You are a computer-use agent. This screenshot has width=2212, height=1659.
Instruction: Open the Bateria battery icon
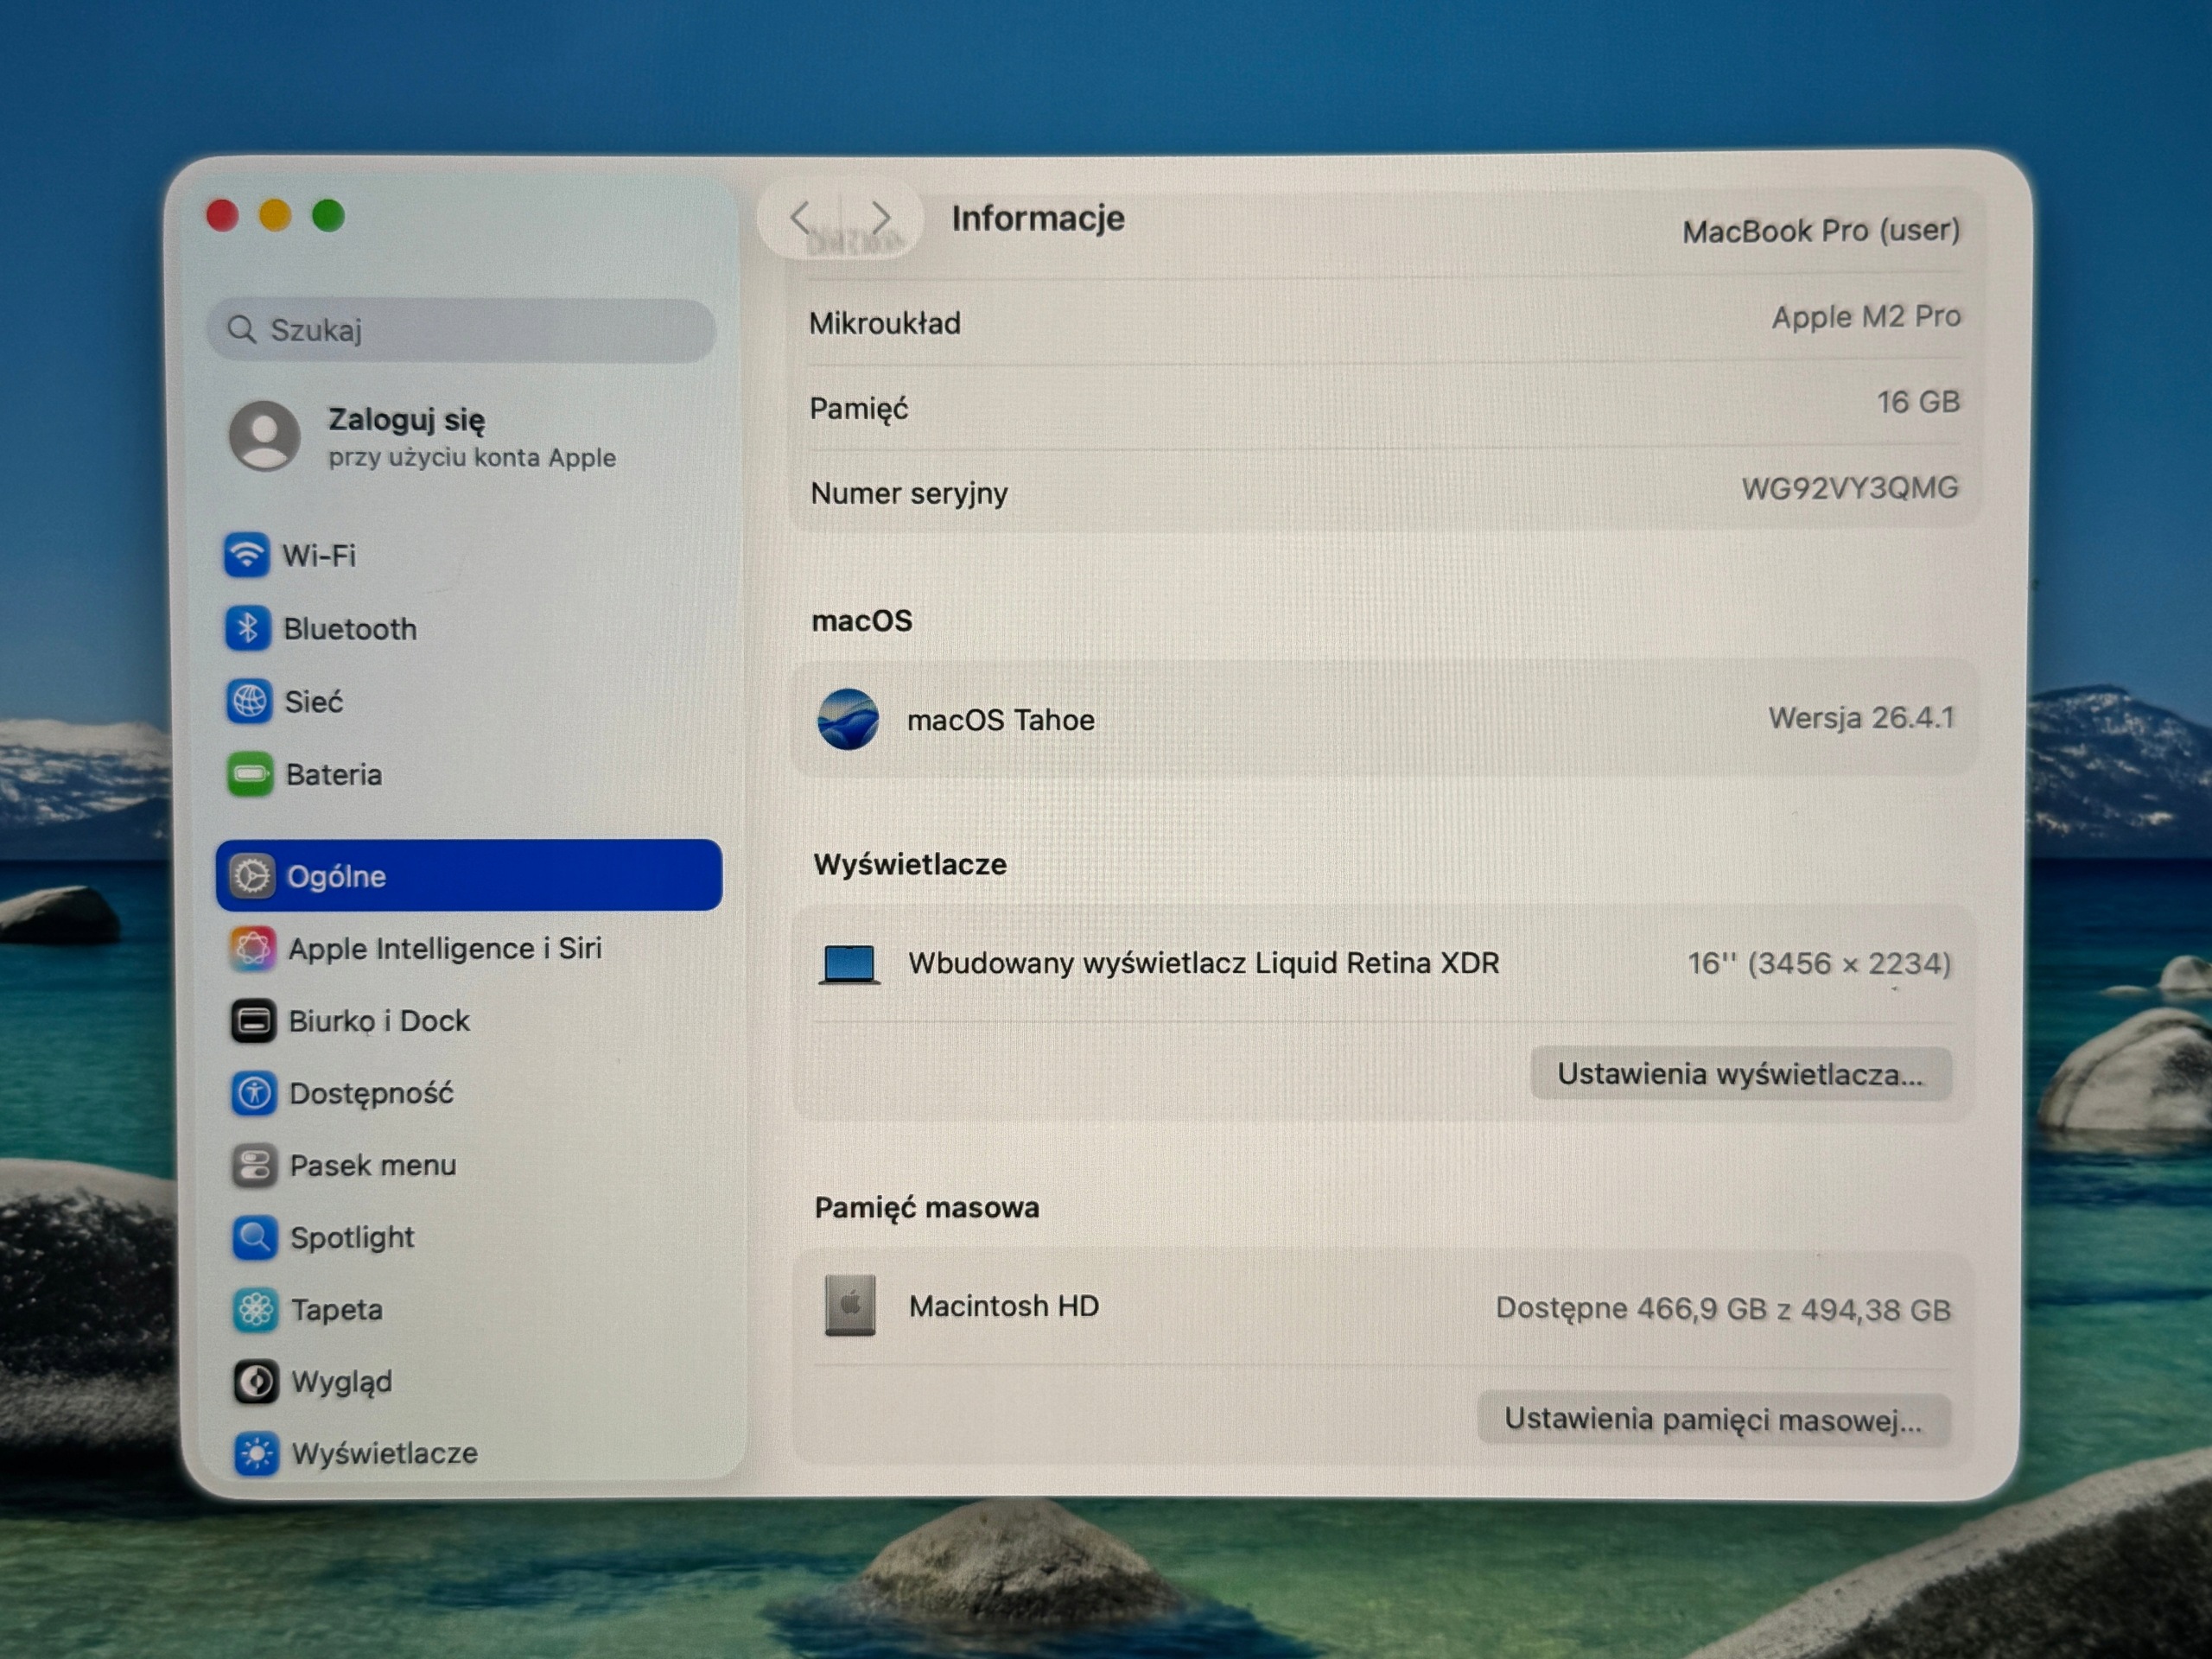point(249,774)
